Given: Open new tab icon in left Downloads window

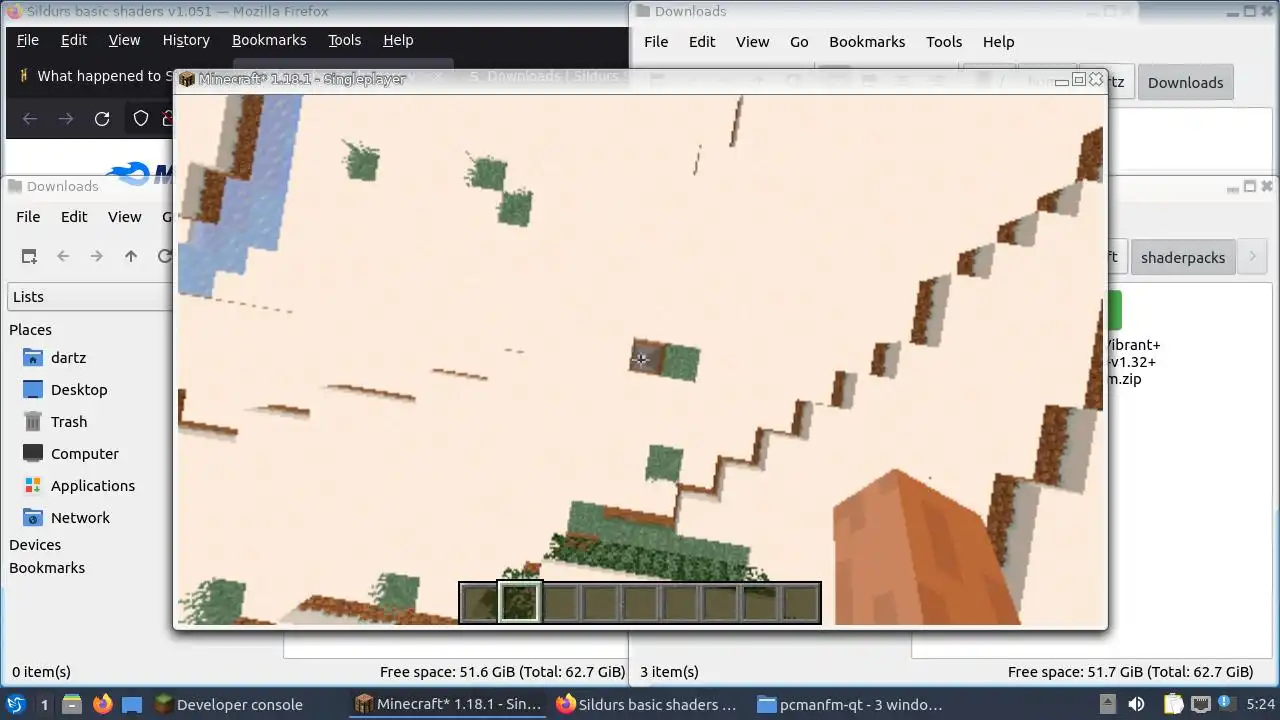Looking at the screenshot, I should [x=29, y=256].
